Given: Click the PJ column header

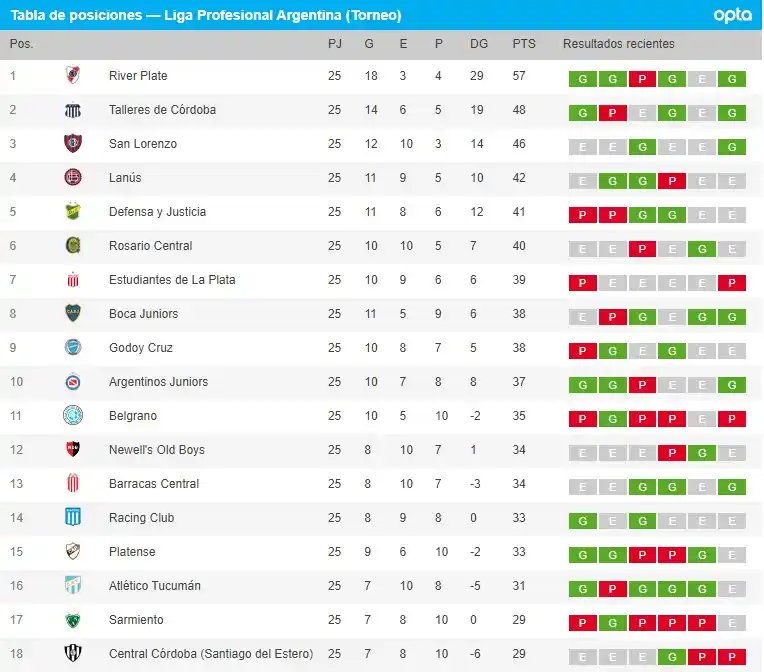Looking at the screenshot, I should tap(334, 44).
